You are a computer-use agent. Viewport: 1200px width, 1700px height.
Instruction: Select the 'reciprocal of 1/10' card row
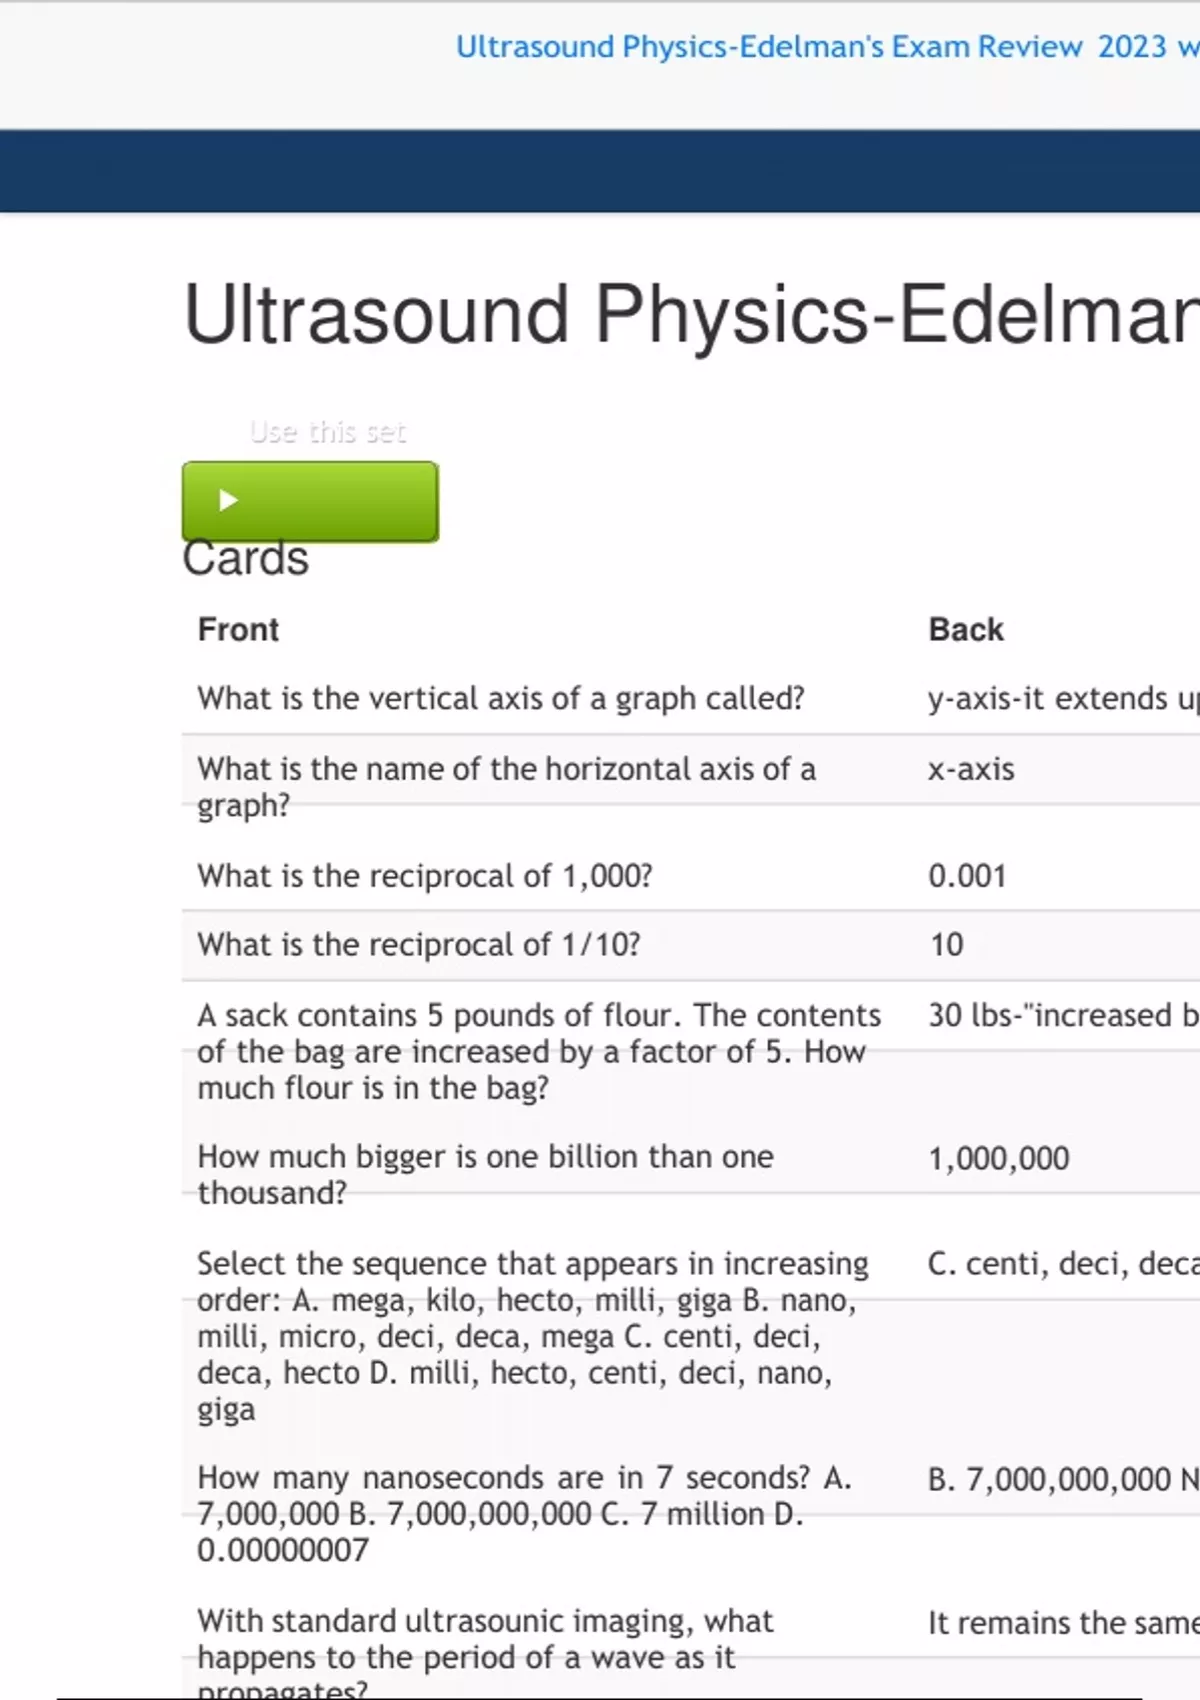[x=419, y=945]
